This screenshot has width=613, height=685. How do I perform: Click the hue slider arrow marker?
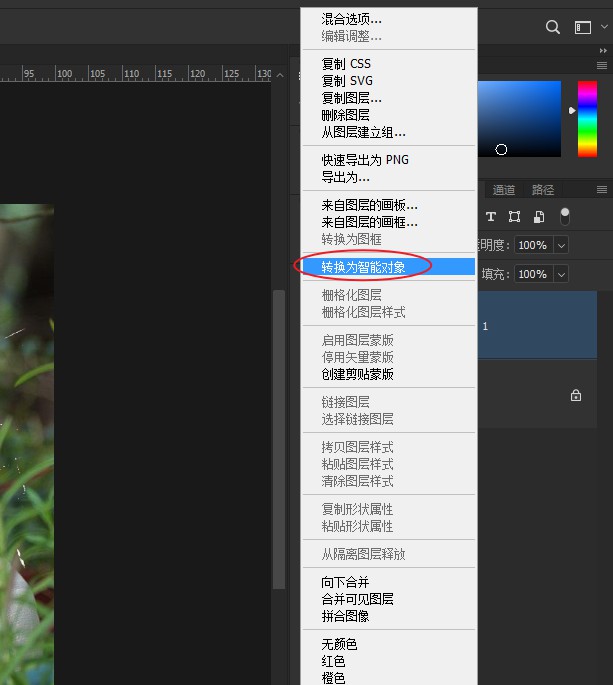click(572, 111)
